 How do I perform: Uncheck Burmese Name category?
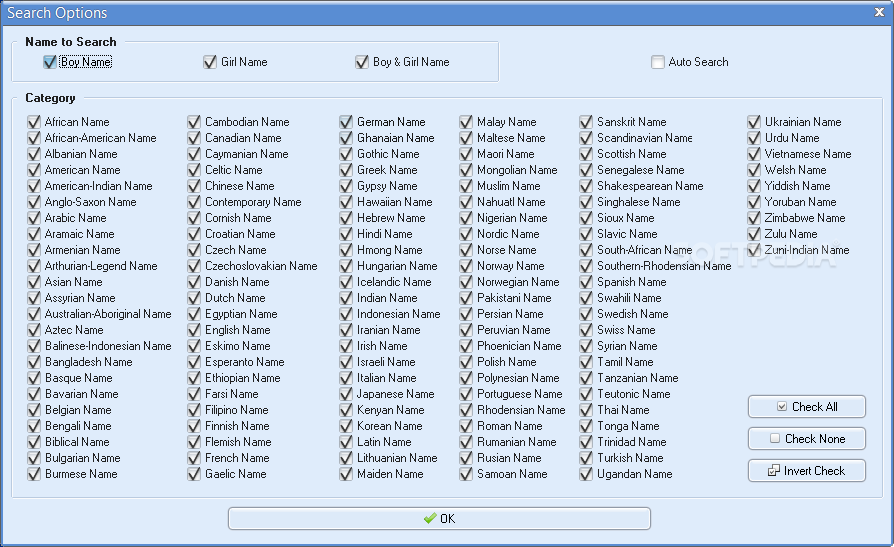tap(34, 474)
